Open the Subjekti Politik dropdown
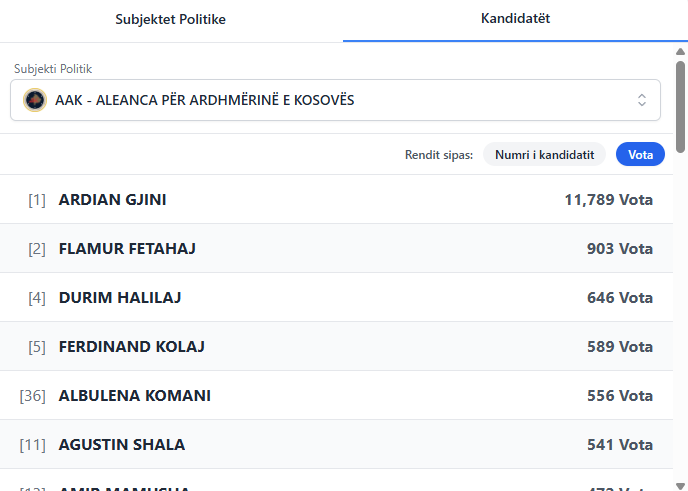This screenshot has width=688, height=491. [x=335, y=100]
